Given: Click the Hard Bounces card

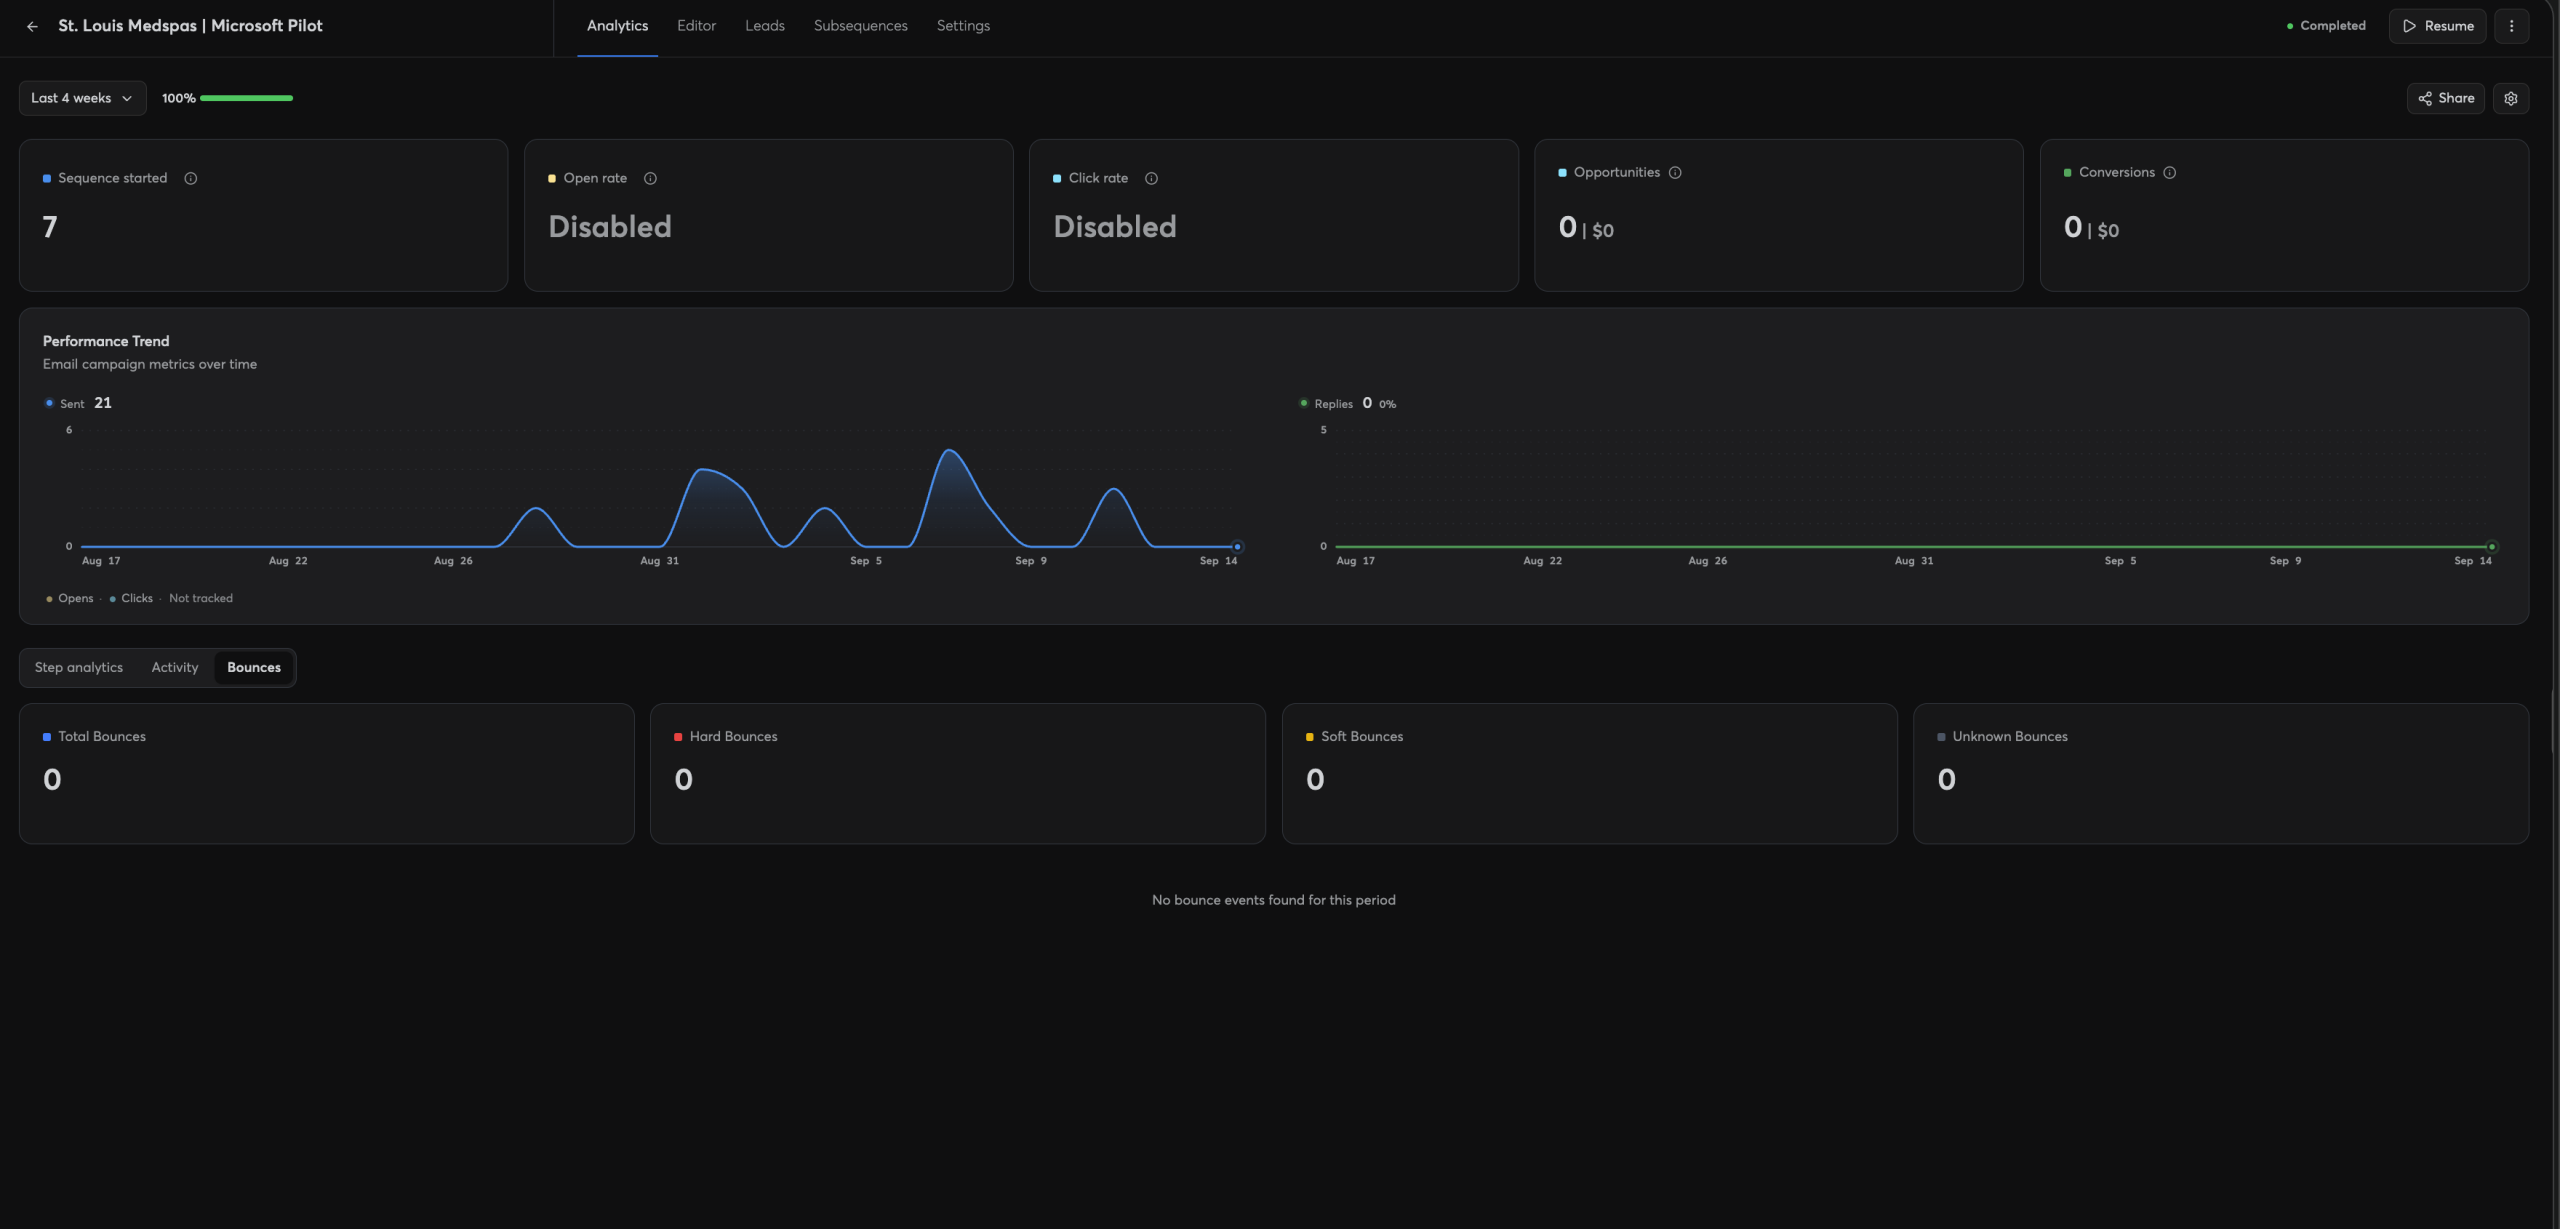Looking at the screenshot, I should (957, 773).
